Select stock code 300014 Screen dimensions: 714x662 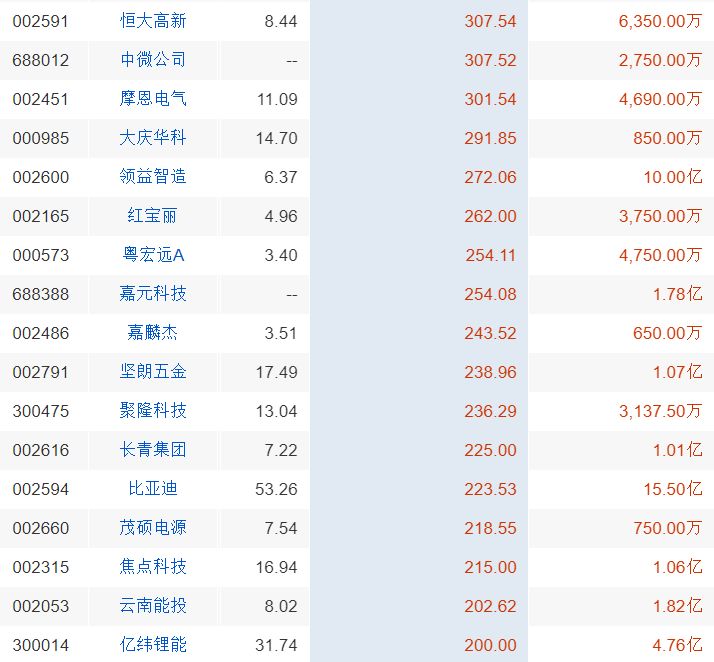pos(41,646)
